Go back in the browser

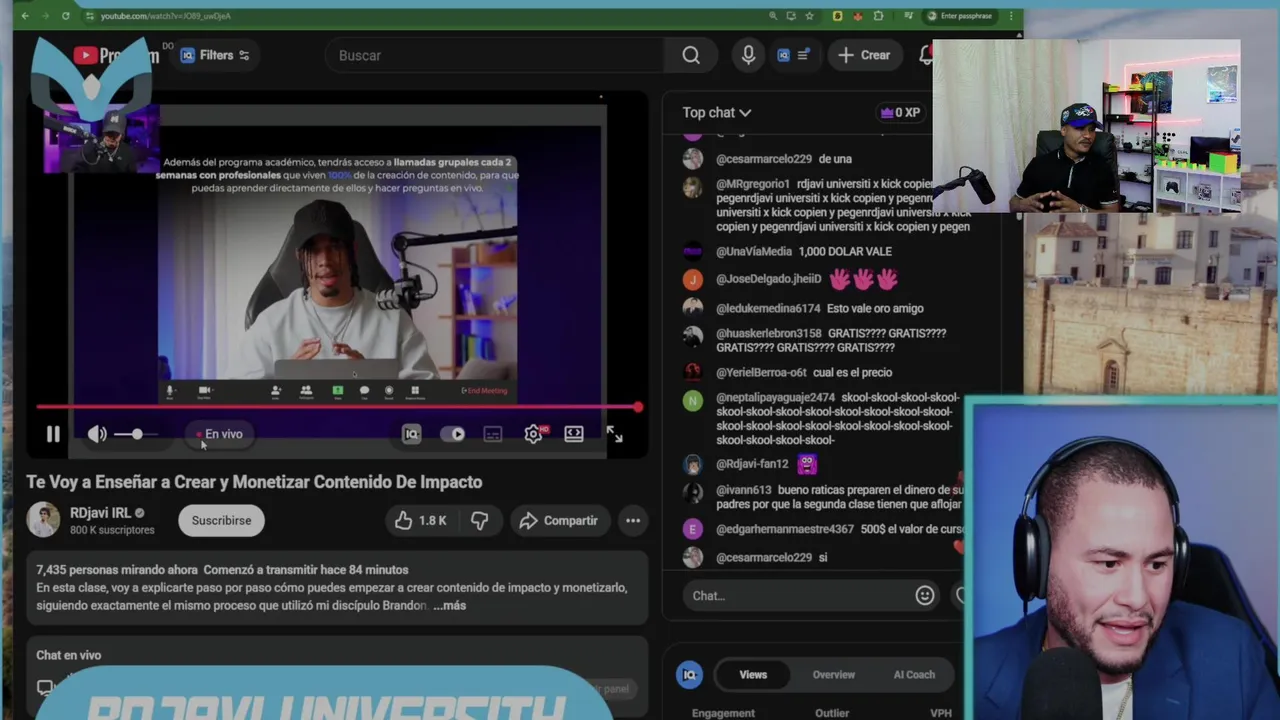click(25, 16)
